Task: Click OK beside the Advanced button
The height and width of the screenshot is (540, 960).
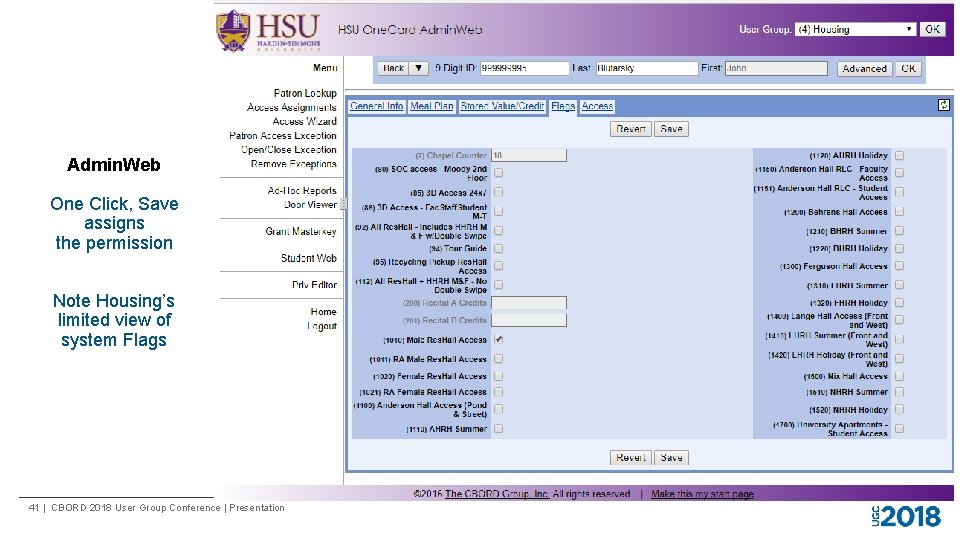Action: tap(908, 69)
